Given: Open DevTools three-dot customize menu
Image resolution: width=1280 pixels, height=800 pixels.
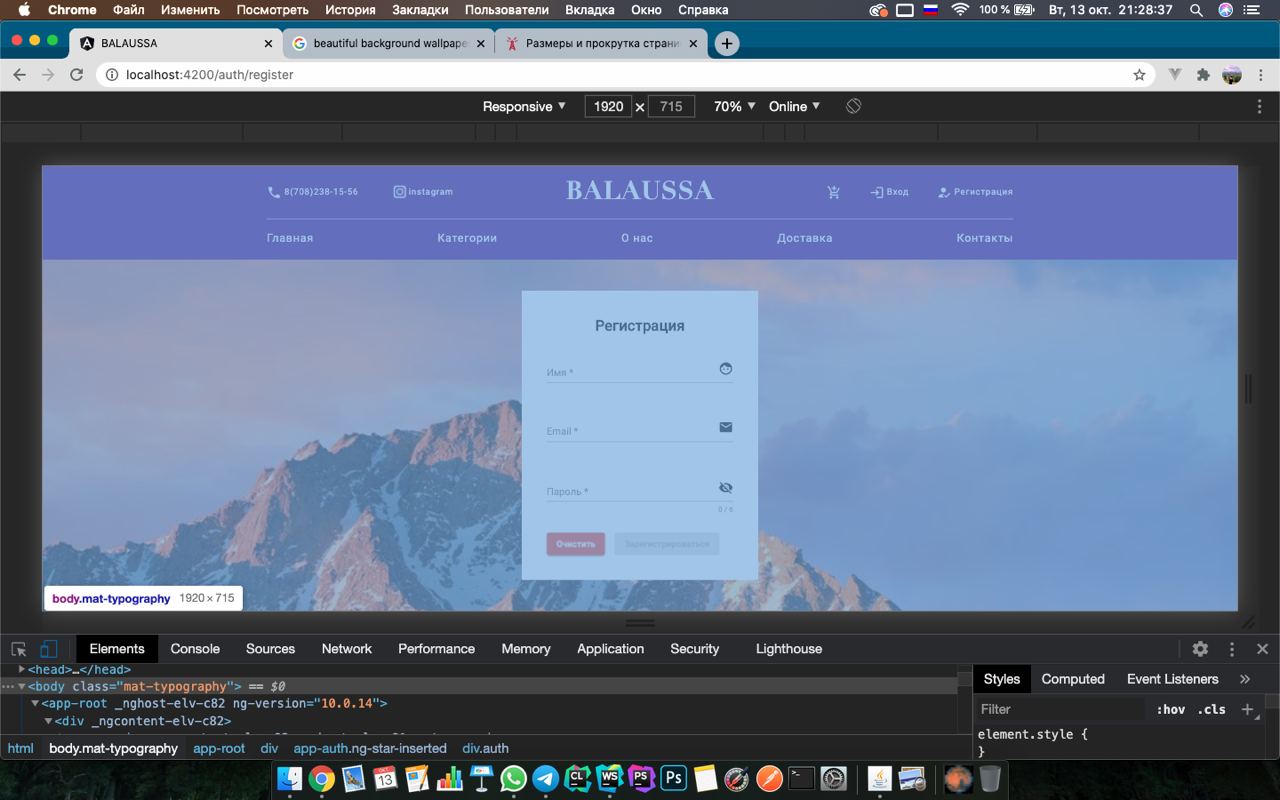Looking at the screenshot, I should coord(1232,649).
